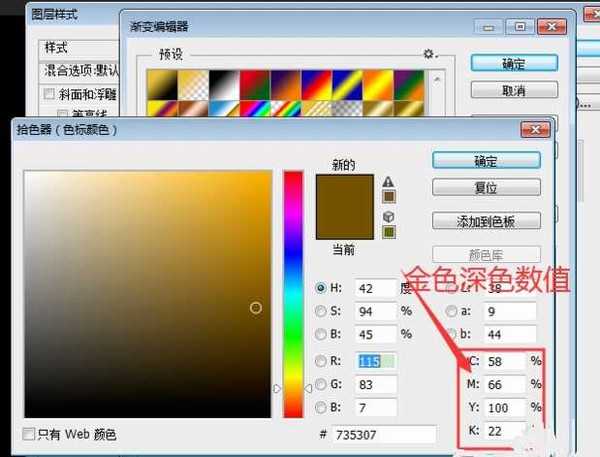
Task: Click the 添加到色板 button
Action: pos(485,221)
